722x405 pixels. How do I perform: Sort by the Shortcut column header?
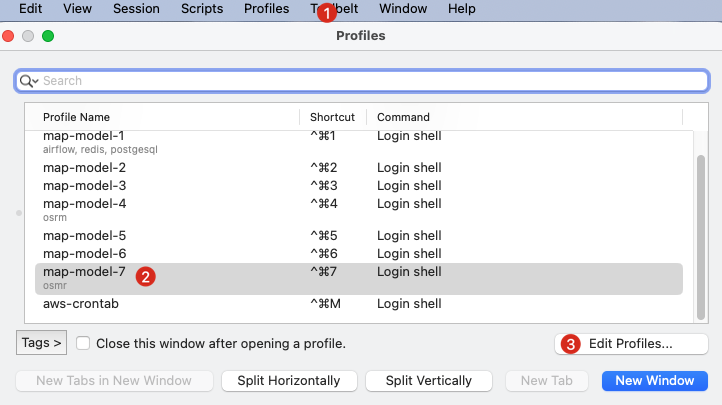point(332,117)
